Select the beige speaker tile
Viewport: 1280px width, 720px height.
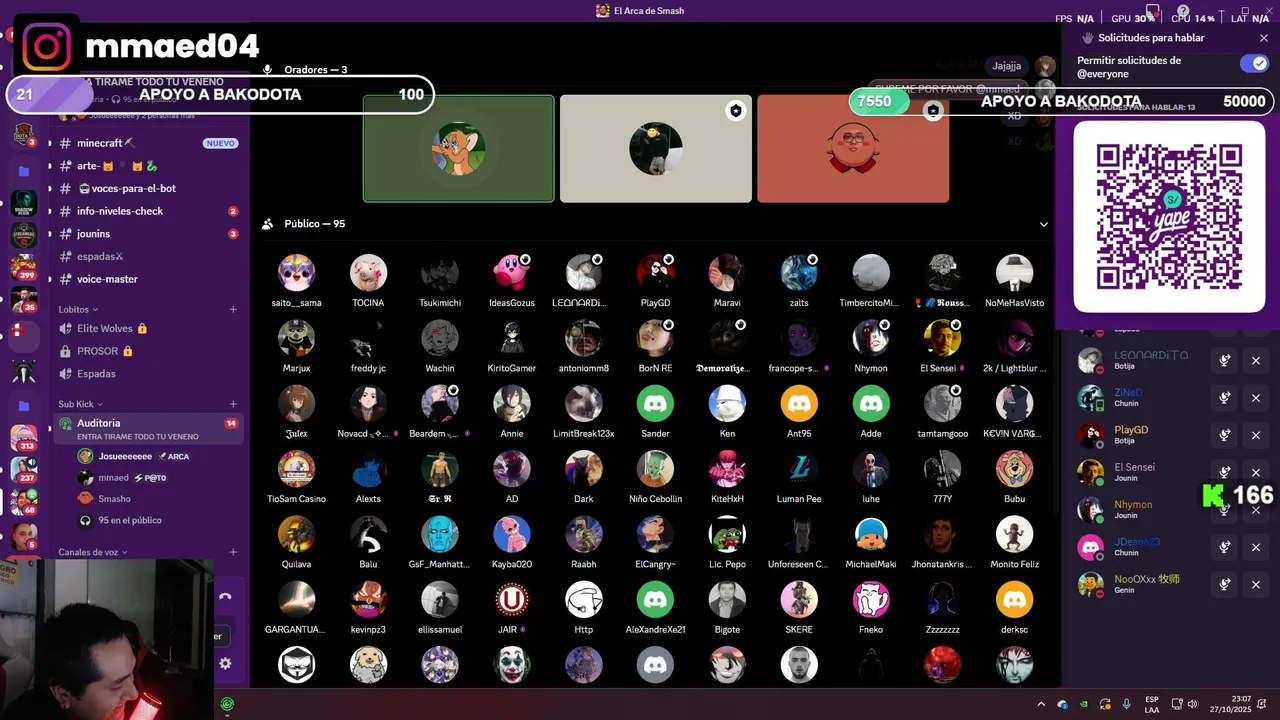[656, 149]
